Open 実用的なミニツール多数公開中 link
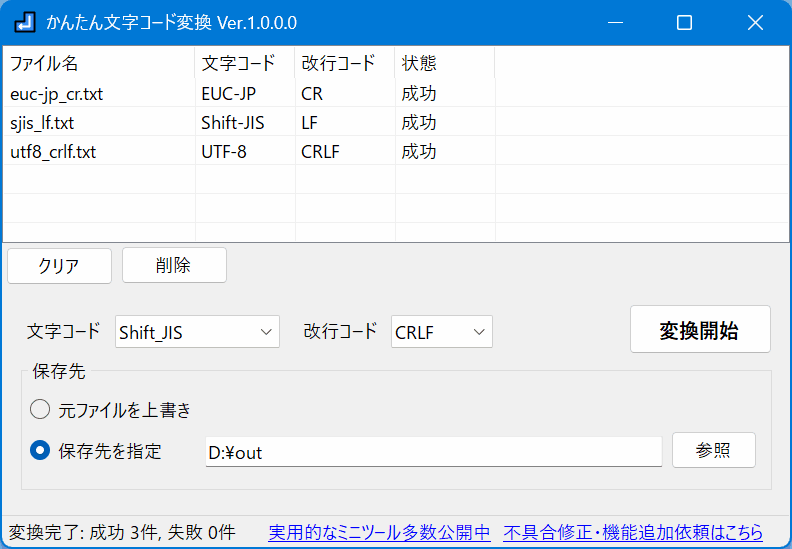The image size is (792, 549). click(x=379, y=533)
